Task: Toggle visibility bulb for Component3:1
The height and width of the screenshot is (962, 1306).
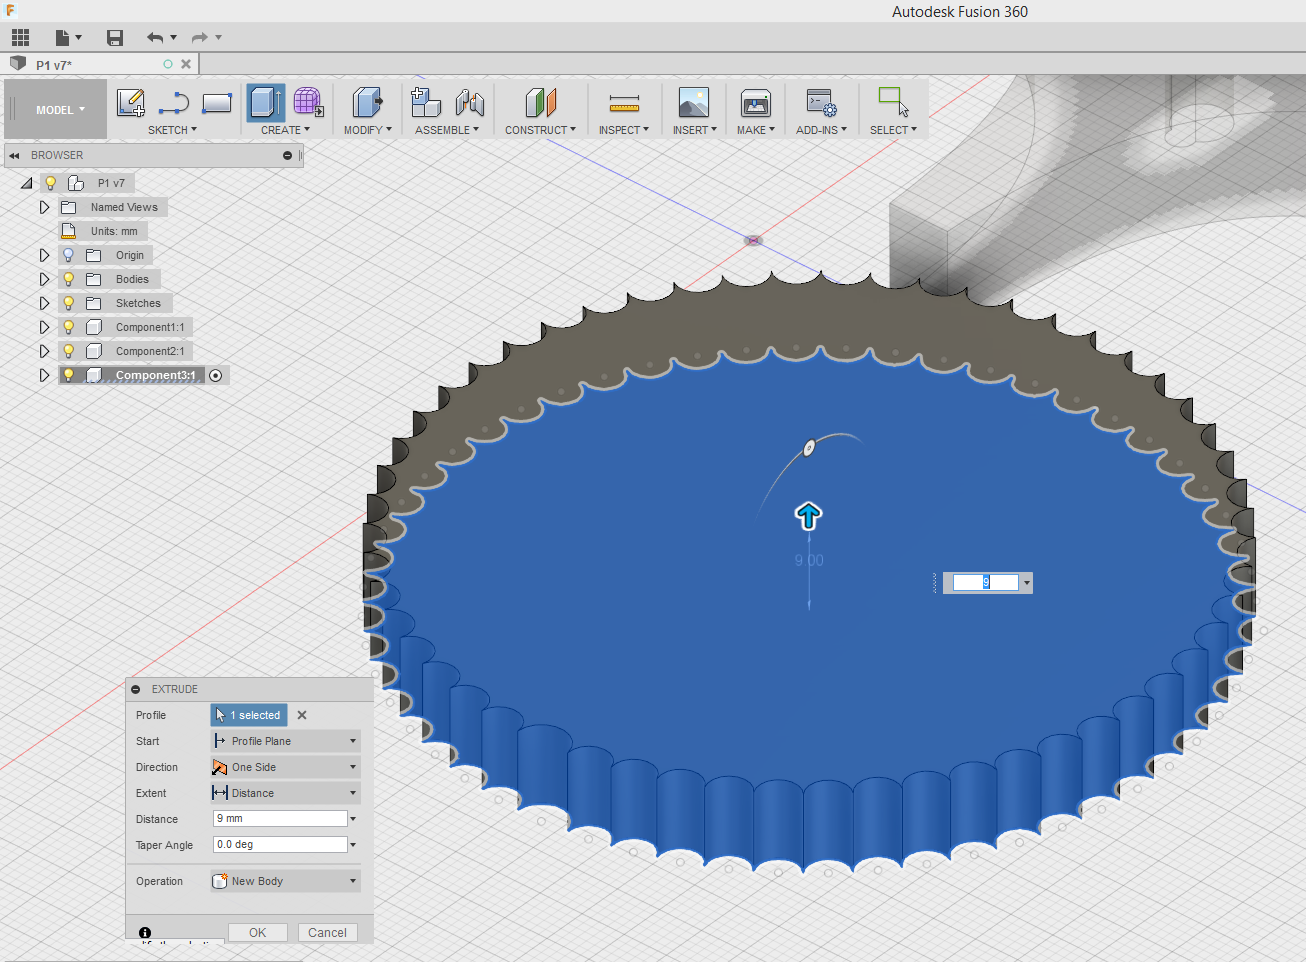Action: point(68,375)
